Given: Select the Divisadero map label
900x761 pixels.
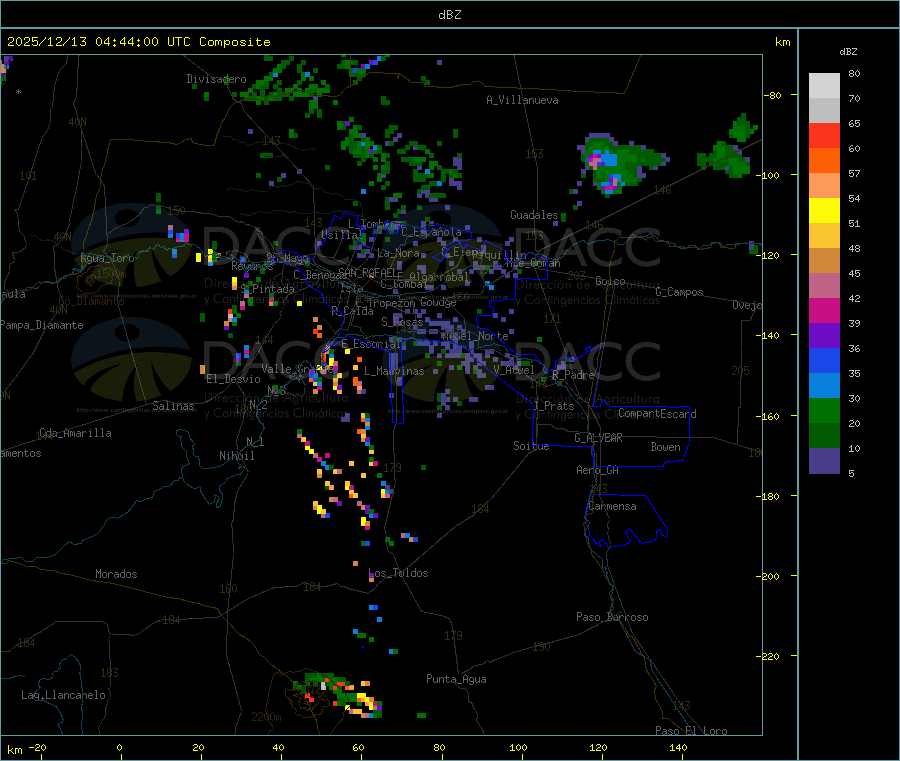Looking at the screenshot, I should pyautogui.click(x=216, y=79).
